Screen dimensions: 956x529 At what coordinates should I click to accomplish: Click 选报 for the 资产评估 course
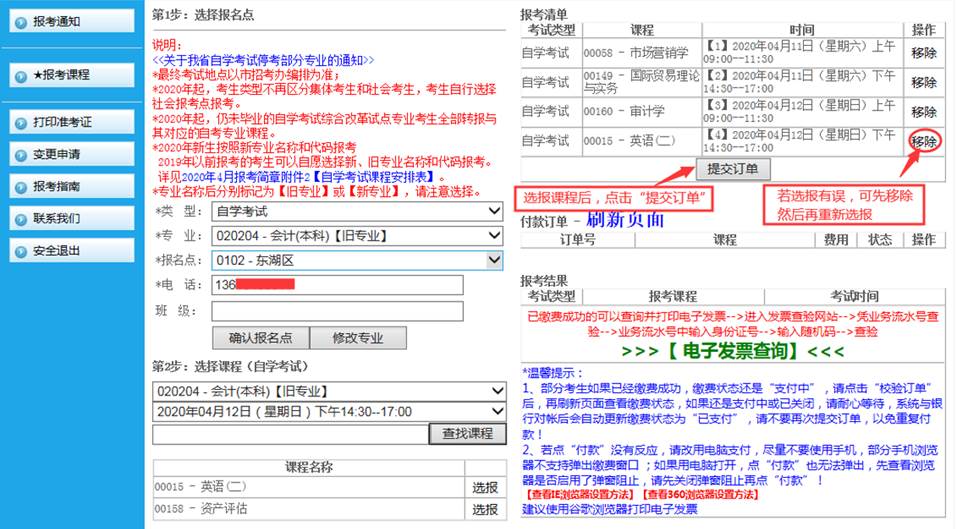[x=485, y=509]
